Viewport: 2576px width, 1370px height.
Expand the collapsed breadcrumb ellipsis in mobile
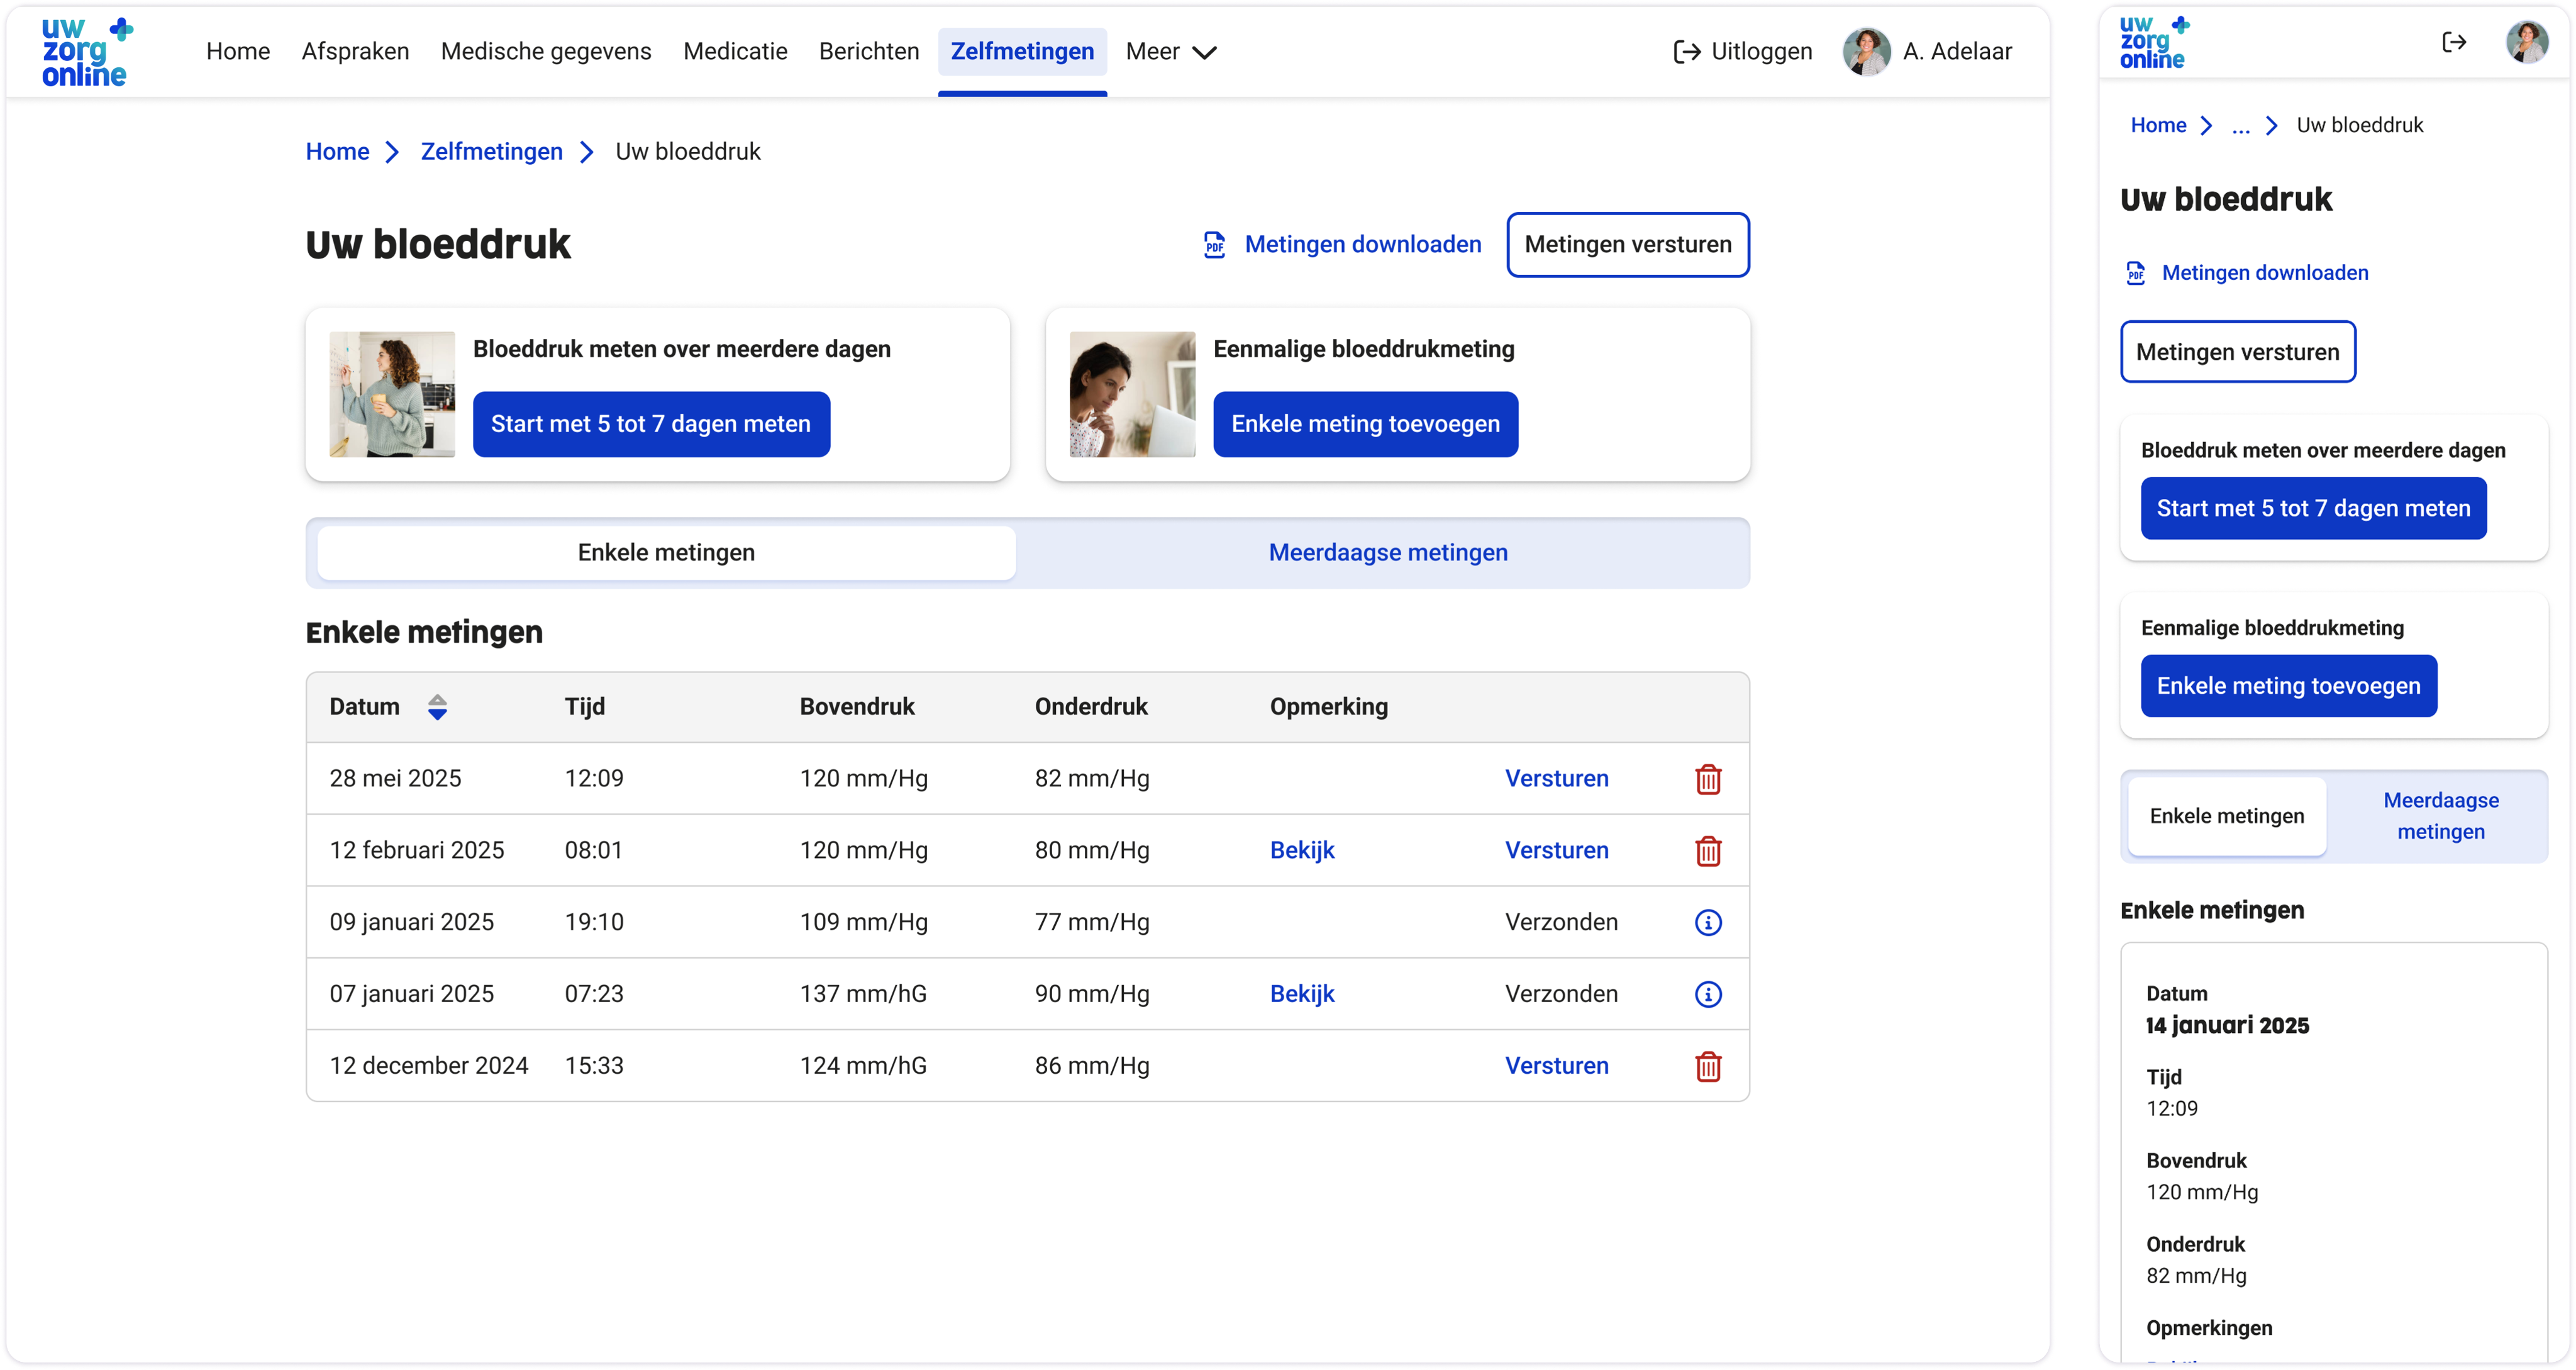coord(2240,126)
